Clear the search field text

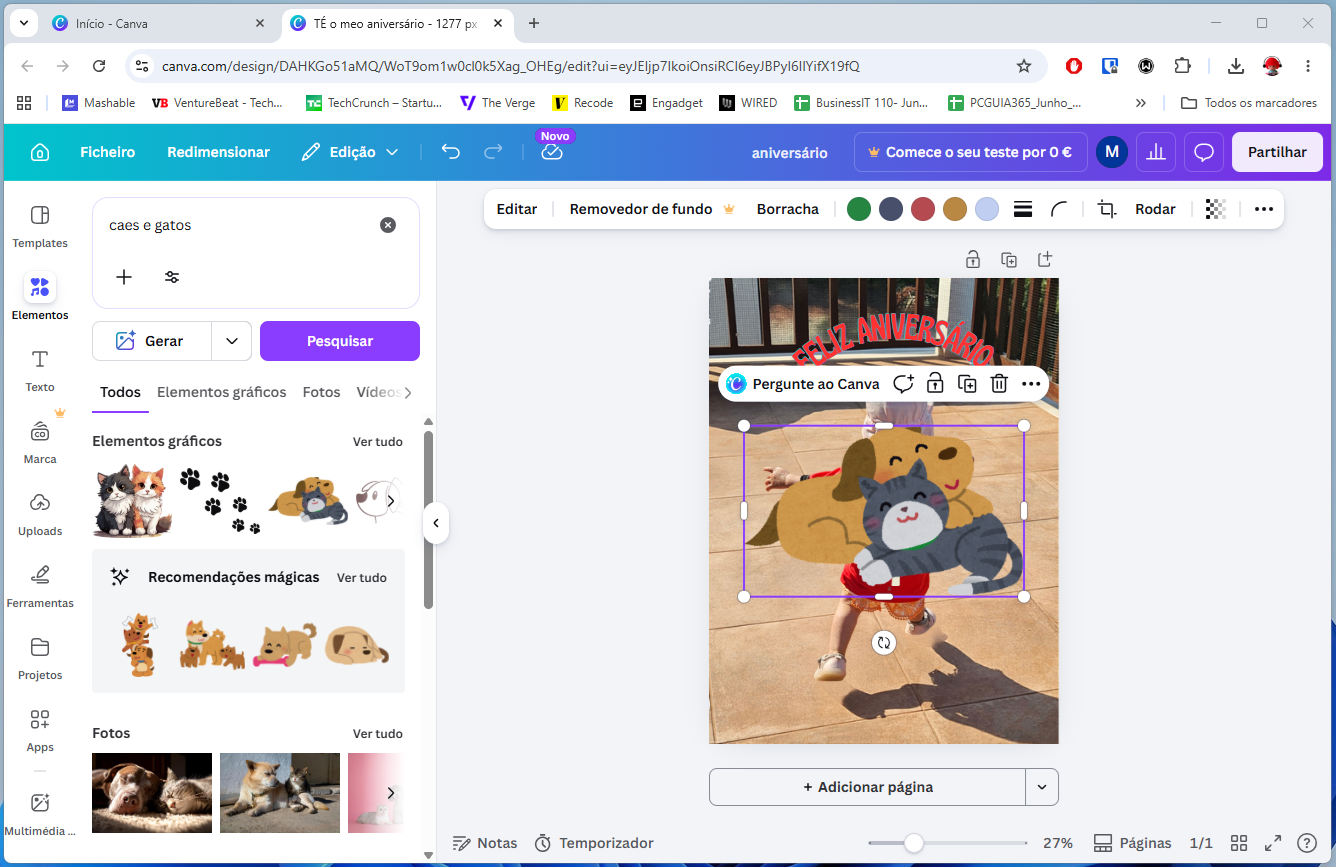(388, 225)
